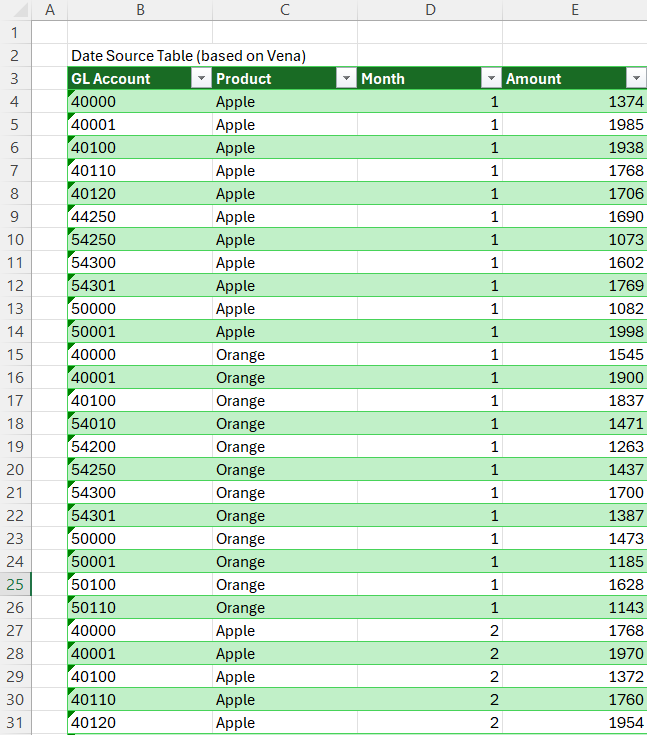647x735 pixels.
Task: Select column E header
Action: click(x=575, y=10)
